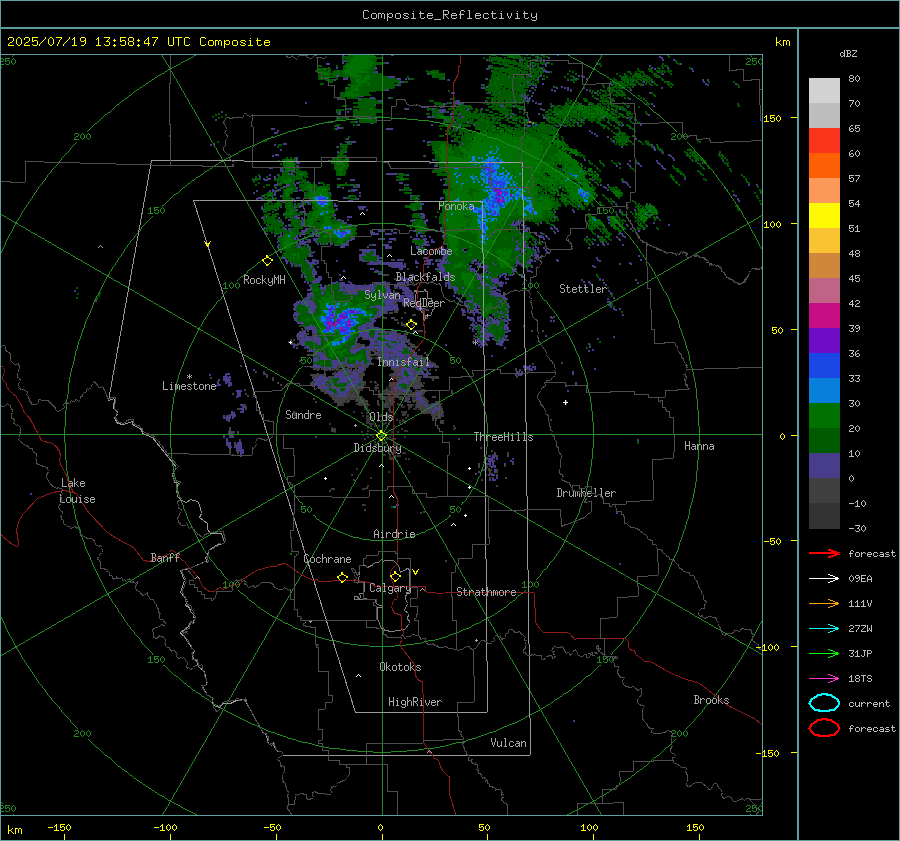
Task: Click the red forecast arrow icon
Action: 824,553
